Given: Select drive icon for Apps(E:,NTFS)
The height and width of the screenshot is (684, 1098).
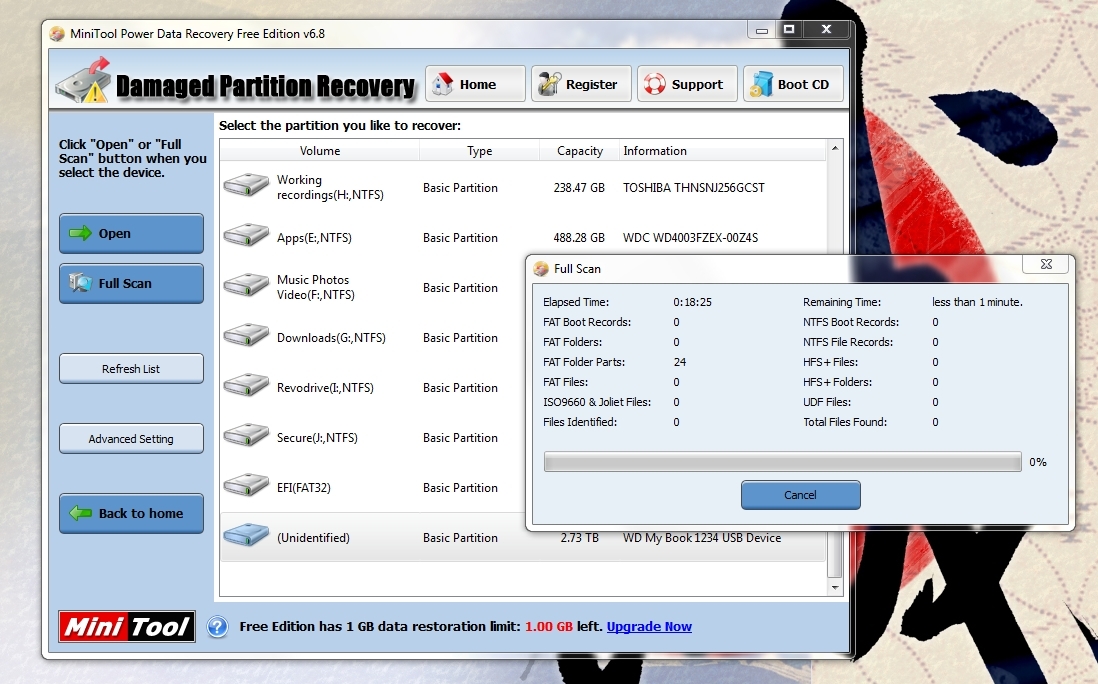Looking at the screenshot, I should pos(246,235).
